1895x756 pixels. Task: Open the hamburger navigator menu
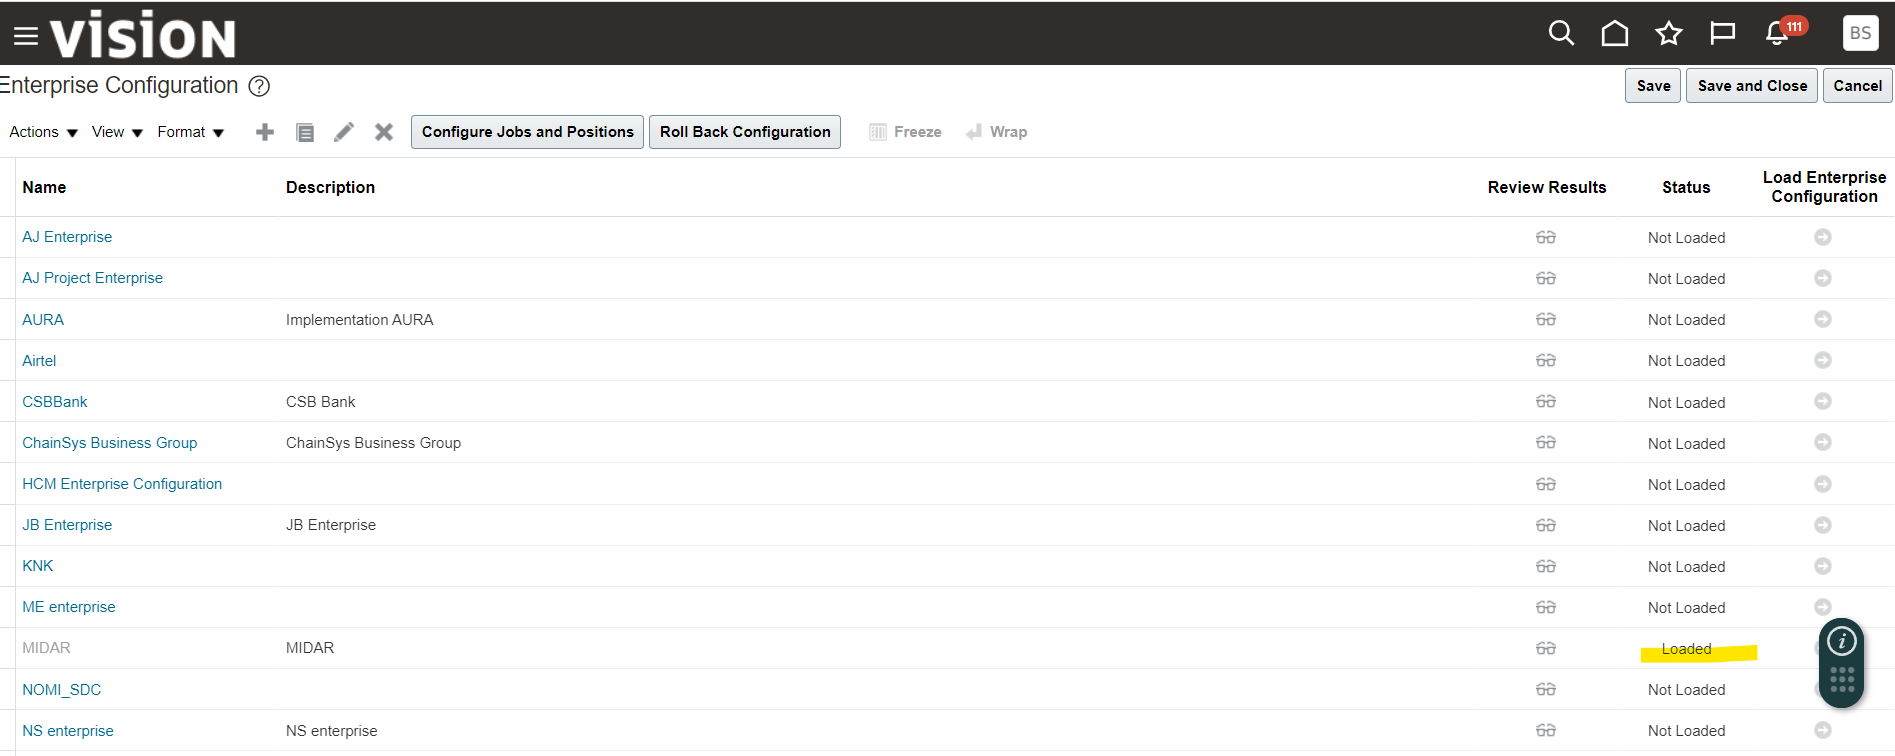tap(26, 36)
